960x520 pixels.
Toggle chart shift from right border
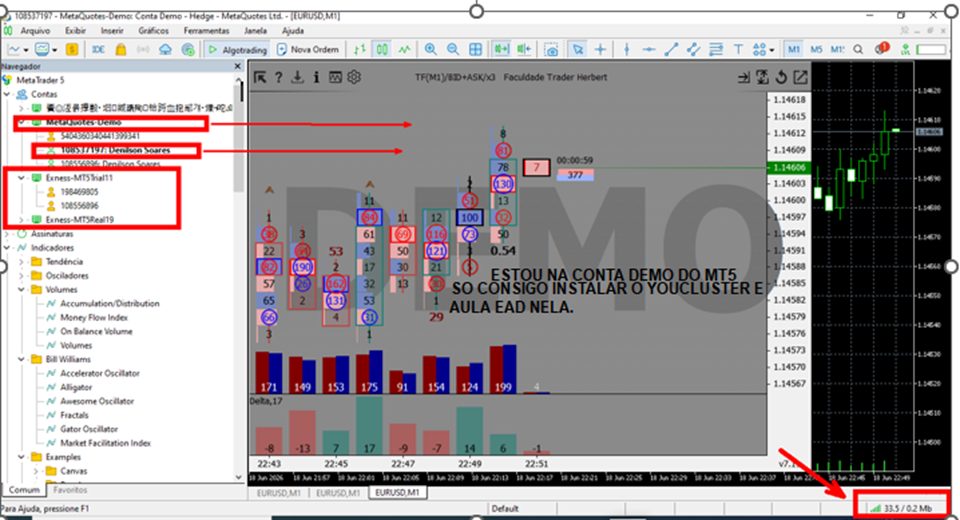[524, 50]
